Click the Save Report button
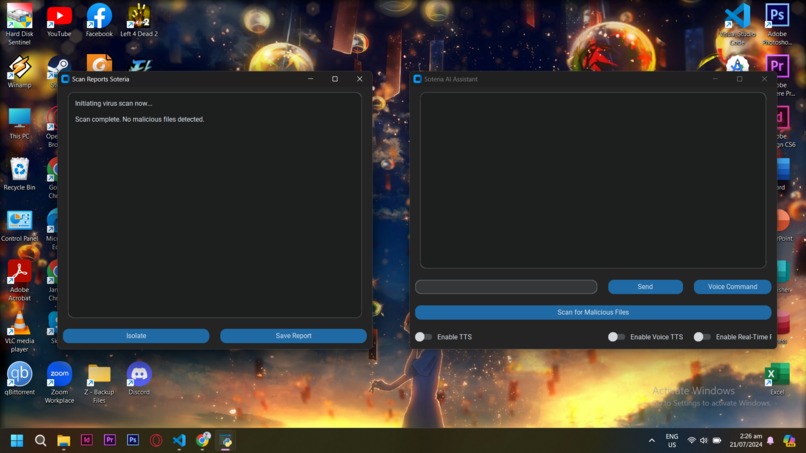The height and width of the screenshot is (453, 806). pos(294,336)
